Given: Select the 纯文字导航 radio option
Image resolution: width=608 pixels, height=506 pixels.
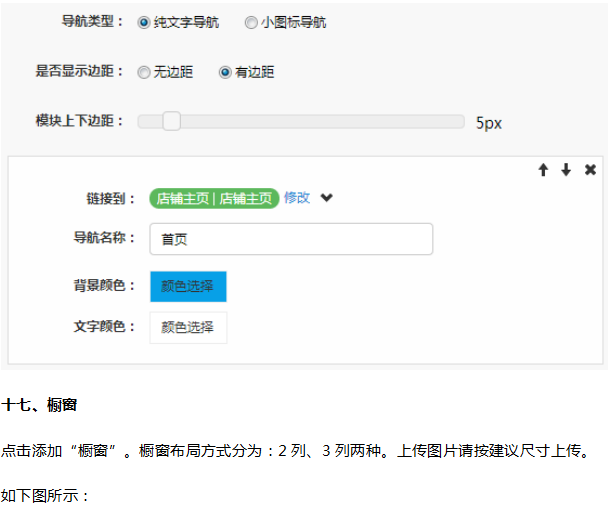Looking at the screenshot, I should (x=144, y=22).
